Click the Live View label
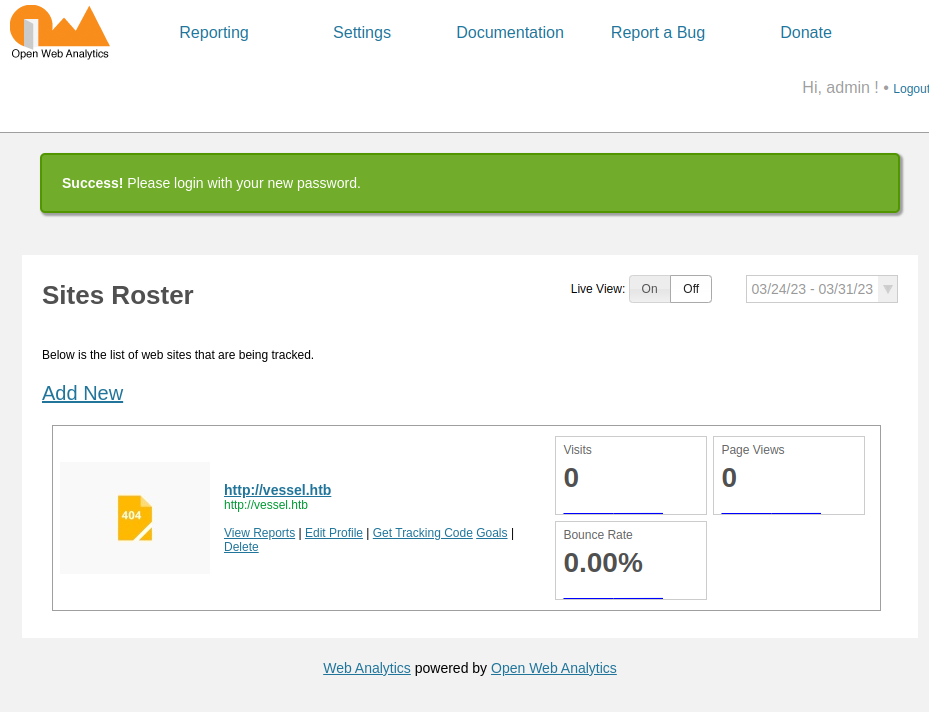Image resolution: width=929 pixels, height=712 pixels. pyautogui.click(x=598, y=289)
